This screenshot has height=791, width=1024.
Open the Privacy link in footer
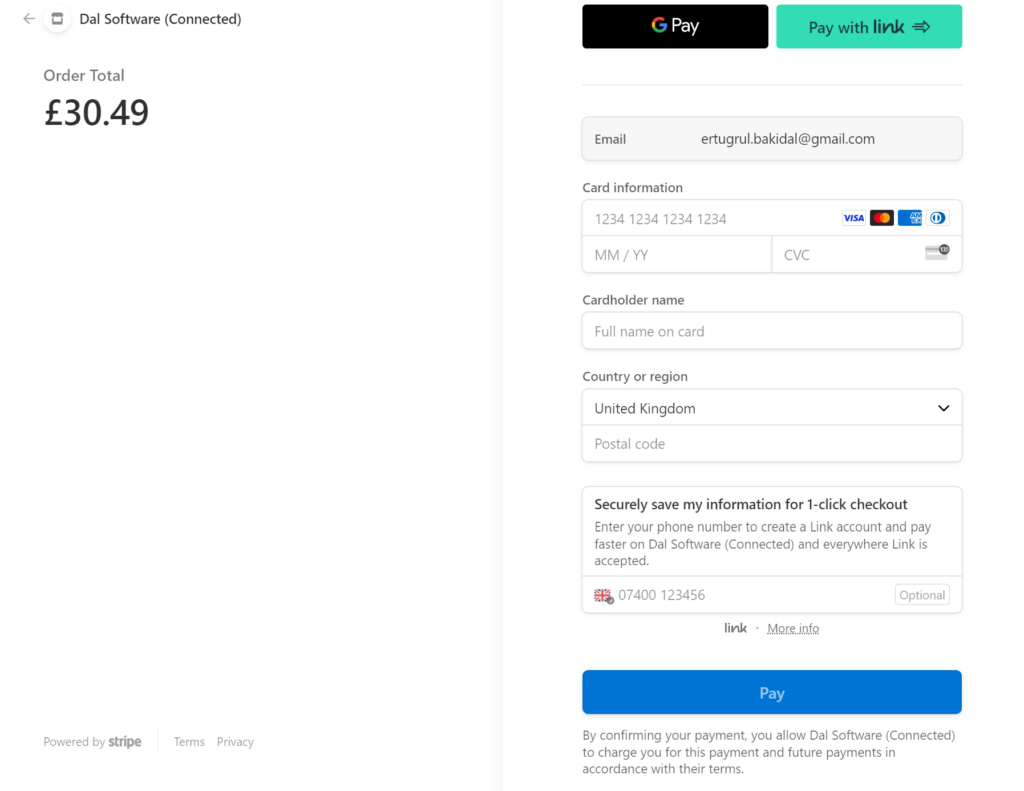(x=235, y=742)
